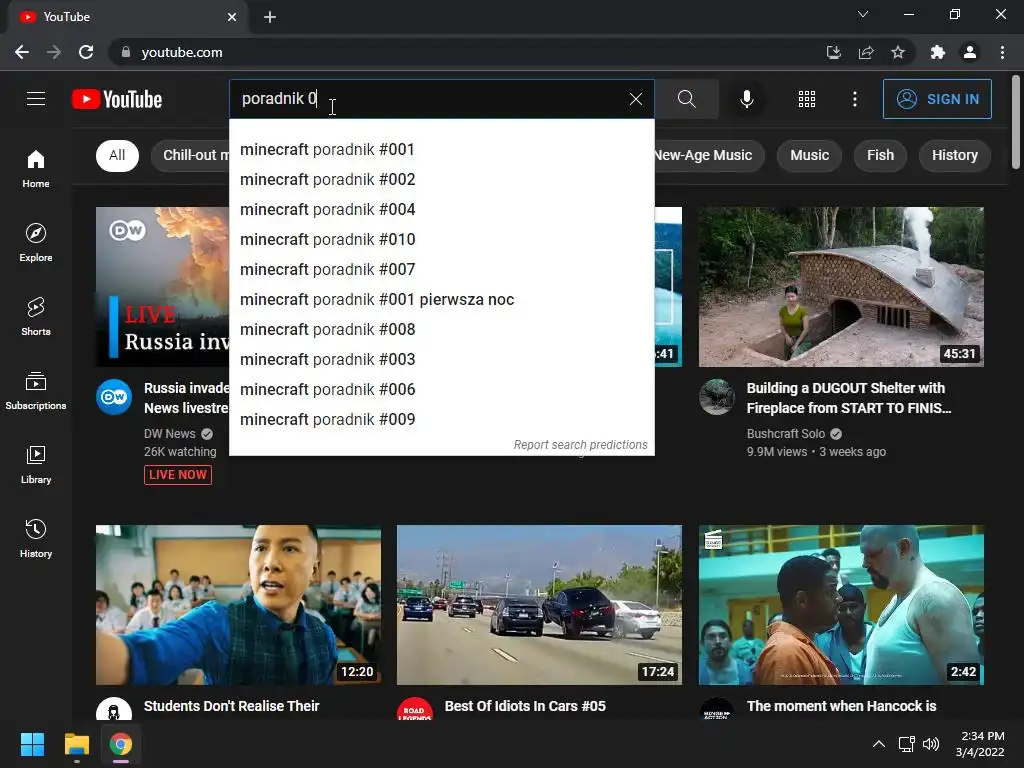Click the SIGN IN button
The height and width of the screenshot is (768, 1024).
pyautogui.click(x=937, y=99)
